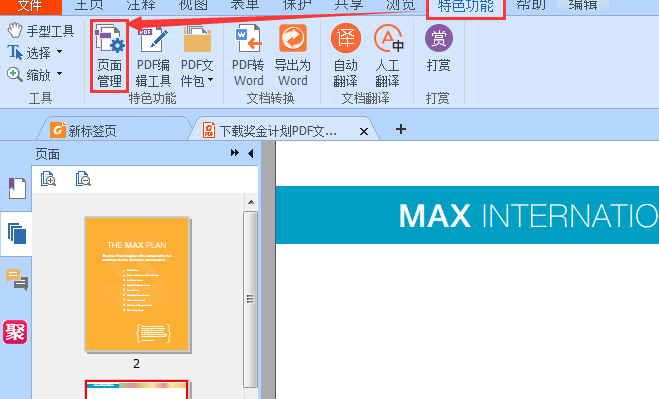Screen dimensions: 659x399
Task: Open the Select tool dropdown arrow
Action: click(x=60, y=52)
